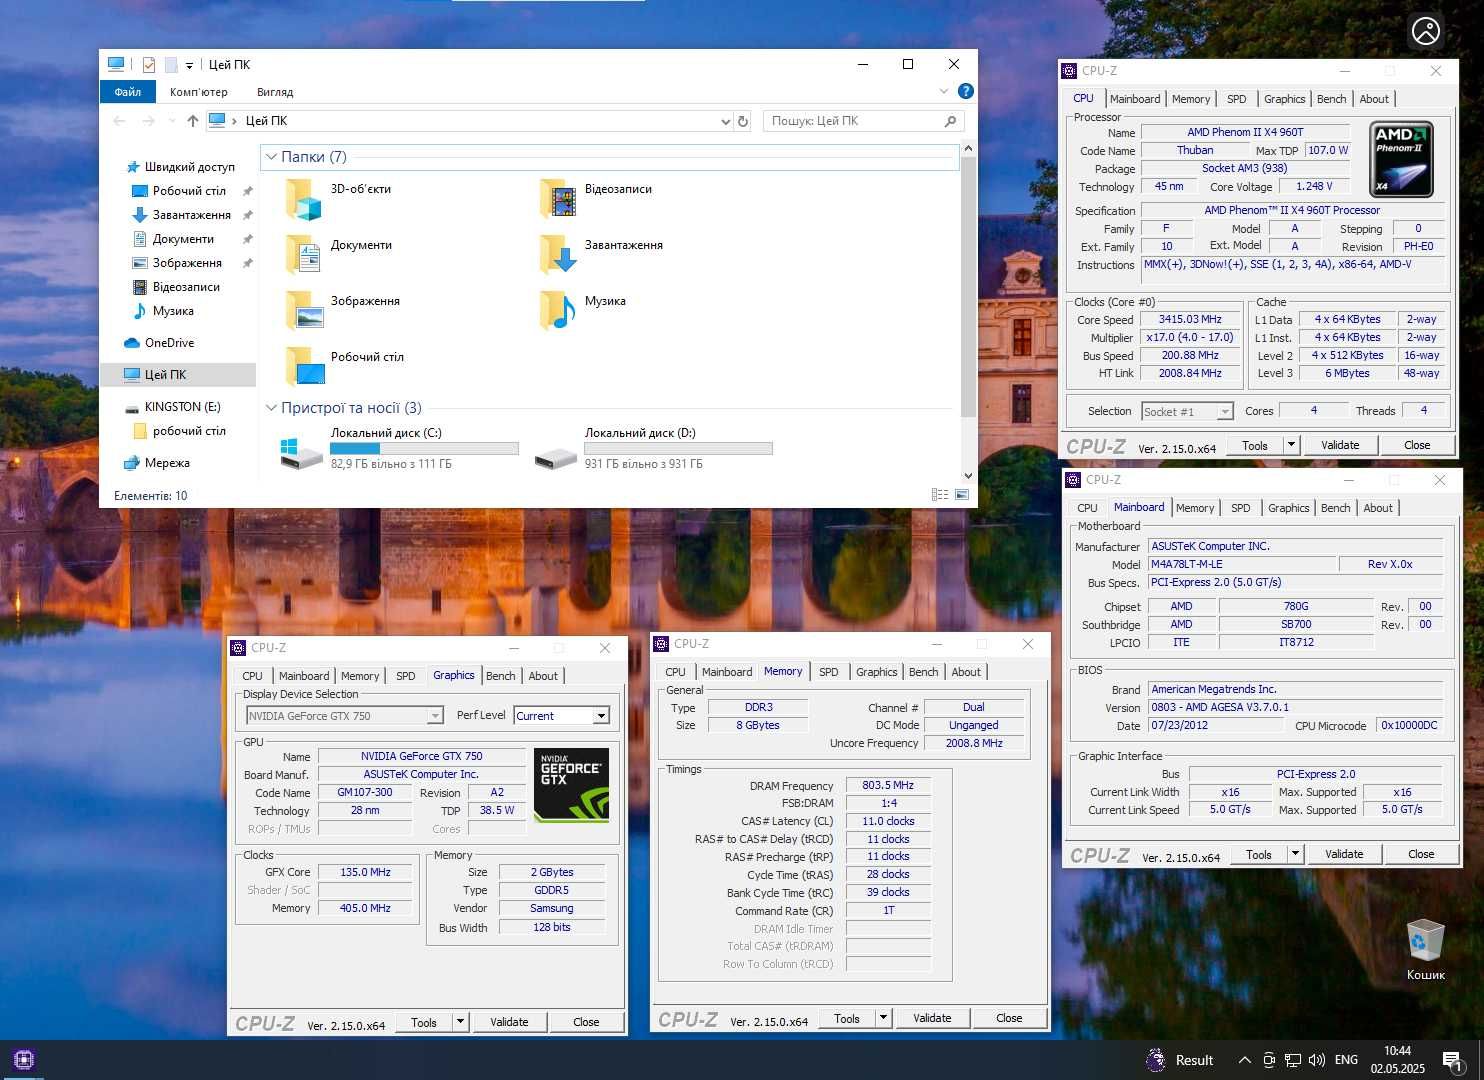Click the taskbar clock showing 10:44
The width and height of the screenshot is (1484, 1080).
tap(1397, 1060)
